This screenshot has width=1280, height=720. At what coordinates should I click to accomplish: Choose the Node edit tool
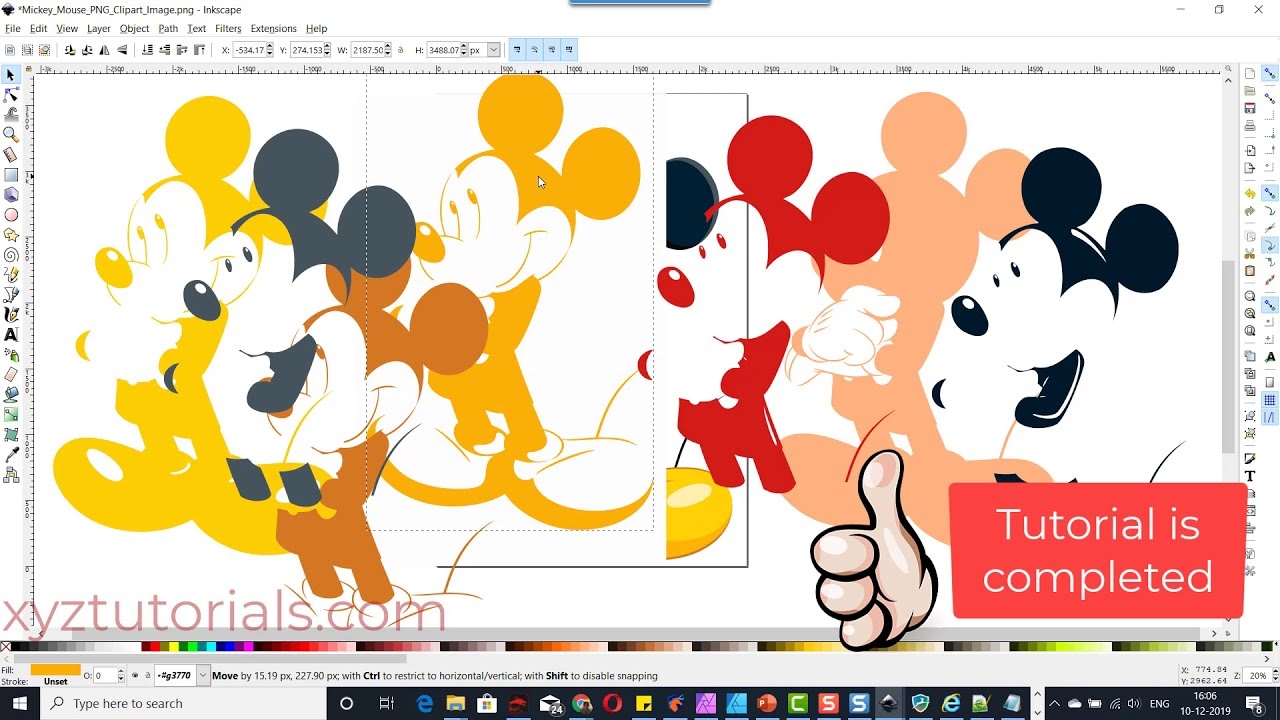[11, 95]
